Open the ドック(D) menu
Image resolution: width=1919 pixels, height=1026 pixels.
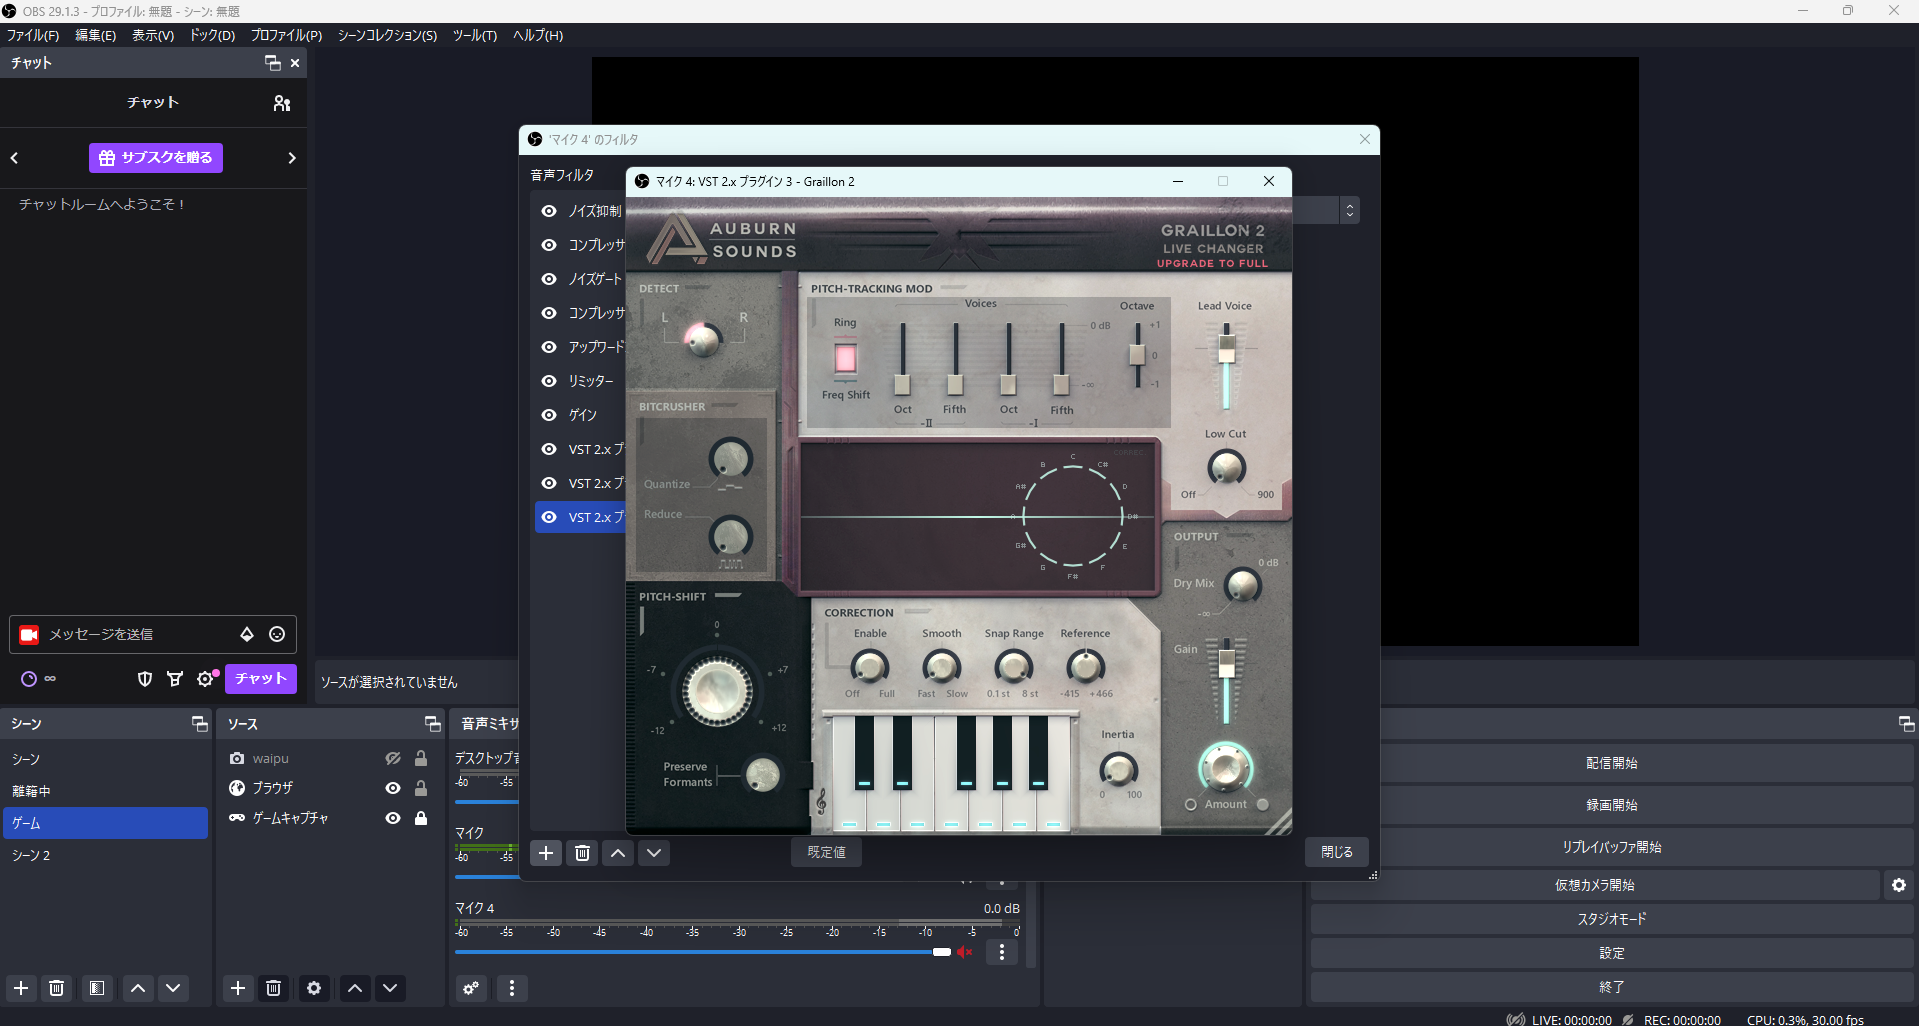point(212,35)
